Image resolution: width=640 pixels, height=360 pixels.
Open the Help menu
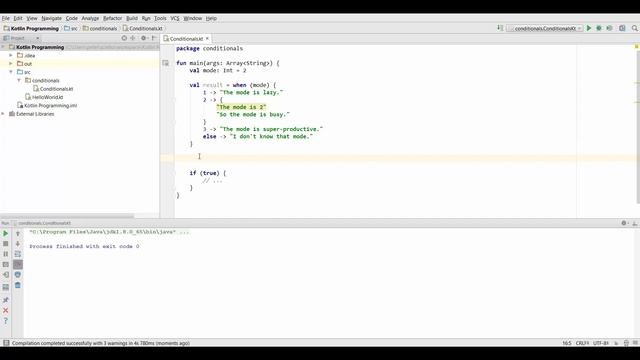point(211,18)
